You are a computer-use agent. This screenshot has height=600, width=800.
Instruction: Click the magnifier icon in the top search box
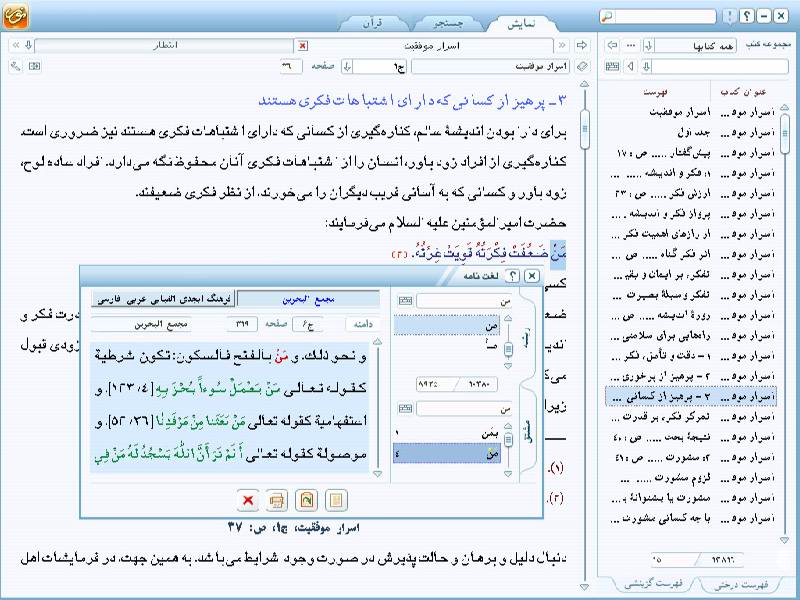[x=607, y=17]
